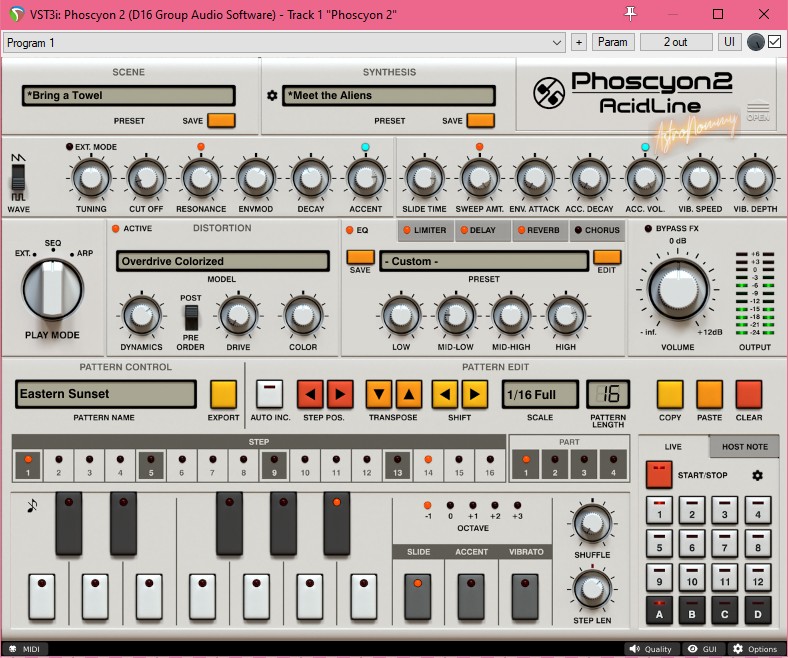Screen dimensions: 788x658
Task: Click the scene Save orange button
Action: (x=221, y=121)
